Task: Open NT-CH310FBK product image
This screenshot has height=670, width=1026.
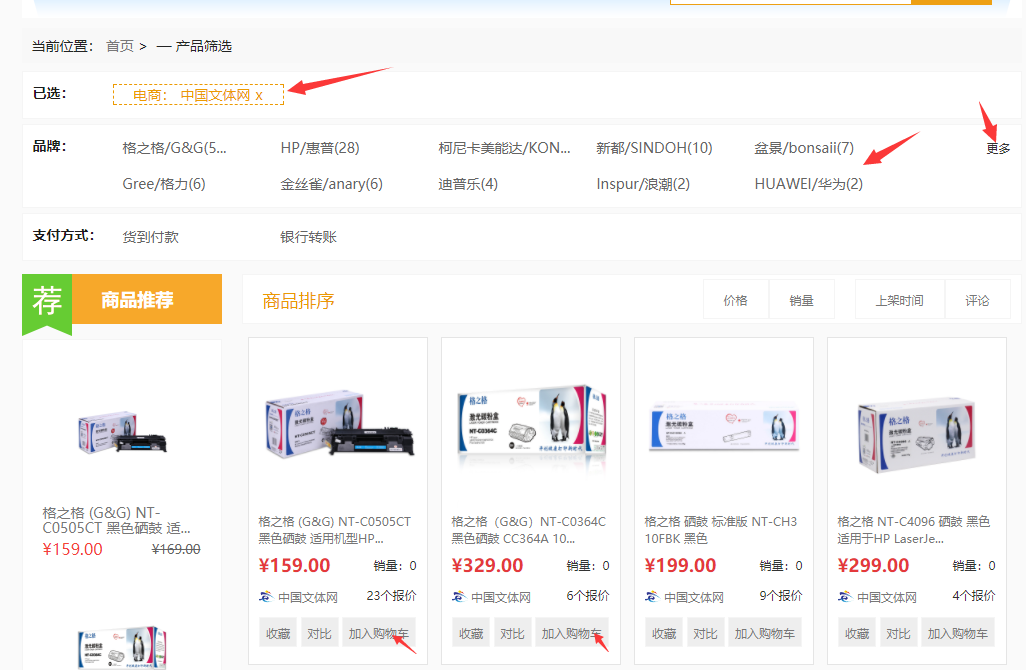Action: pyautogui.click(x=723, y=427)
